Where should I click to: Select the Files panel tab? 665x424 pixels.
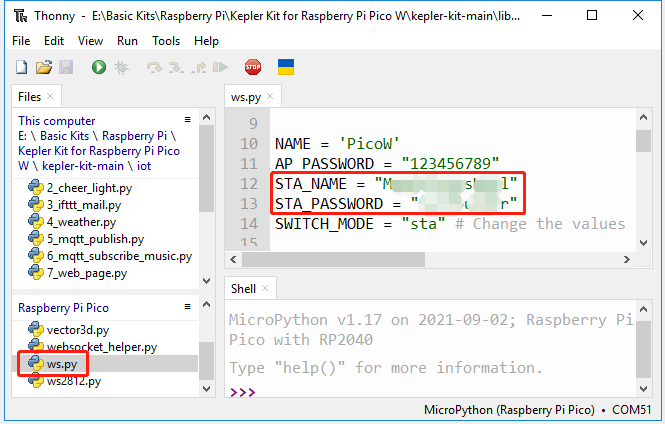pos(29,97)
